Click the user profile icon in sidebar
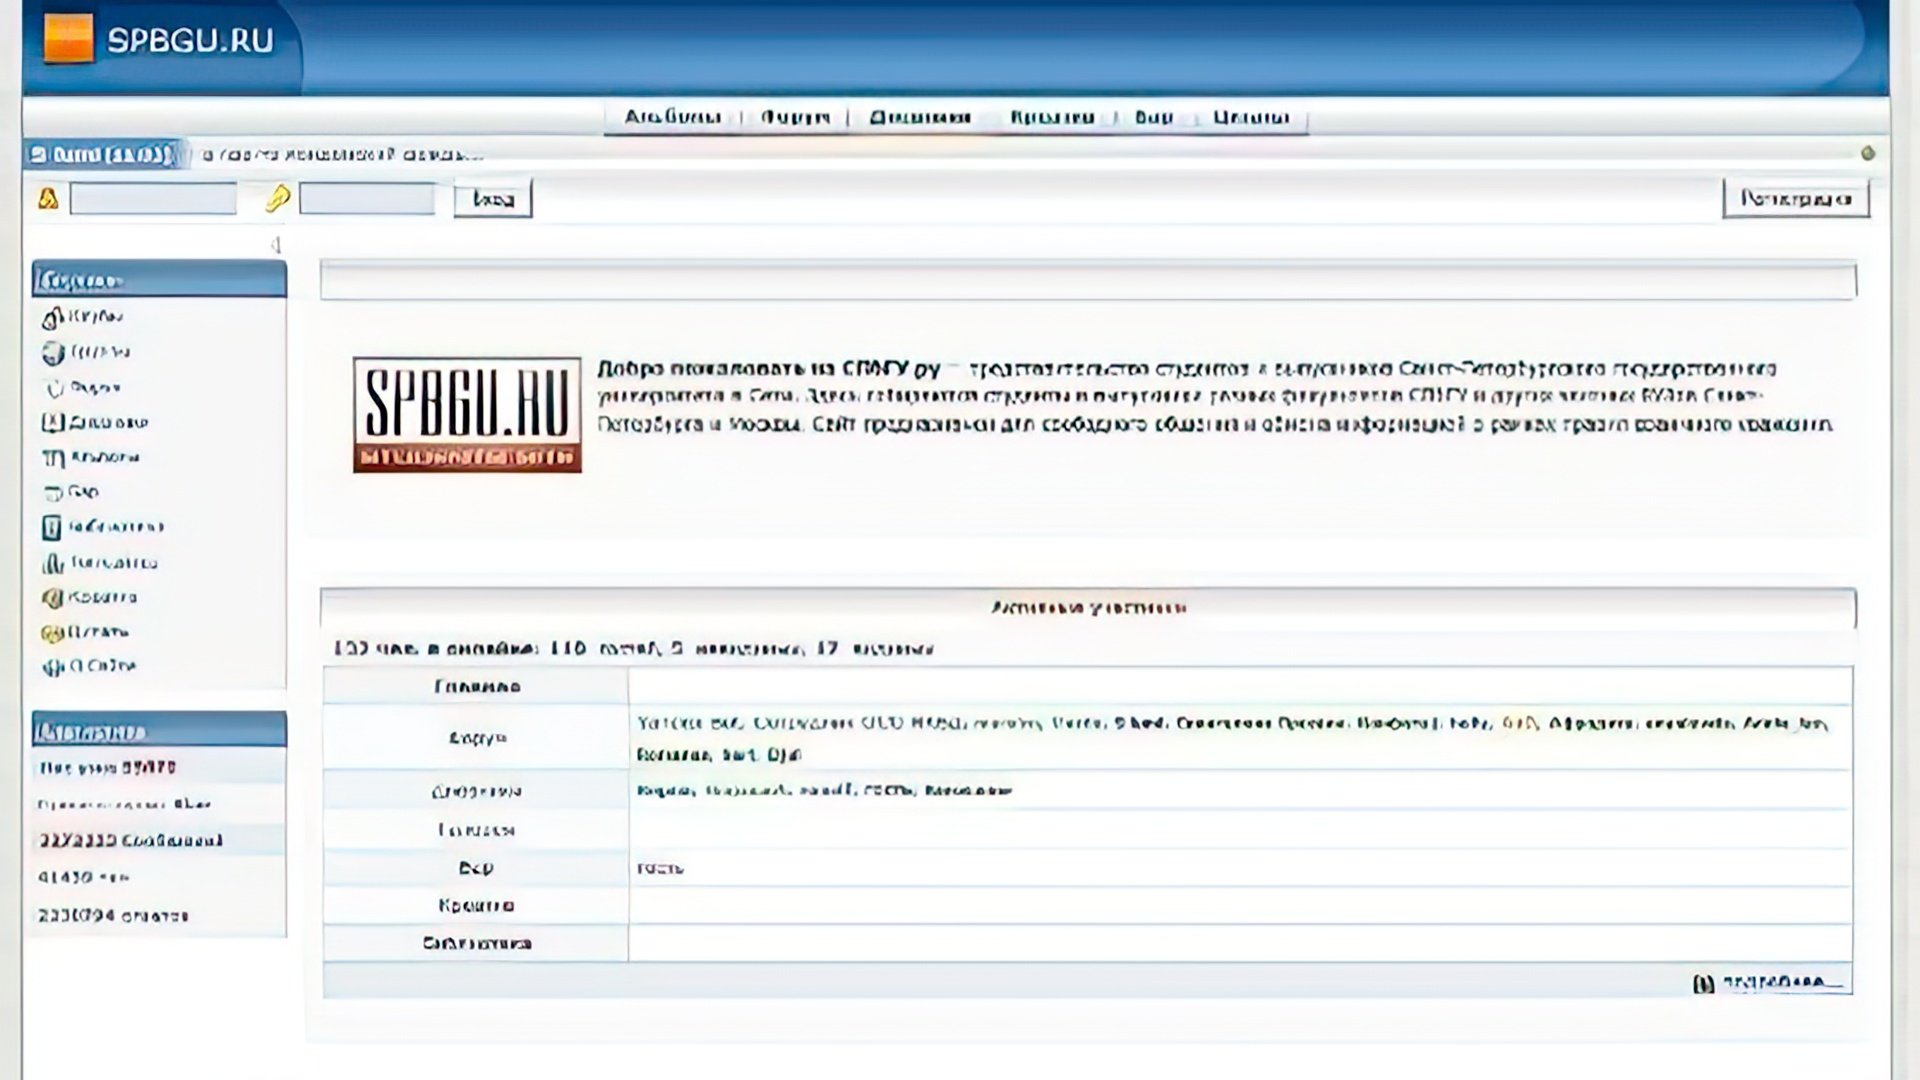The width and height of the screenshot is (1920, 1080). 51,351
